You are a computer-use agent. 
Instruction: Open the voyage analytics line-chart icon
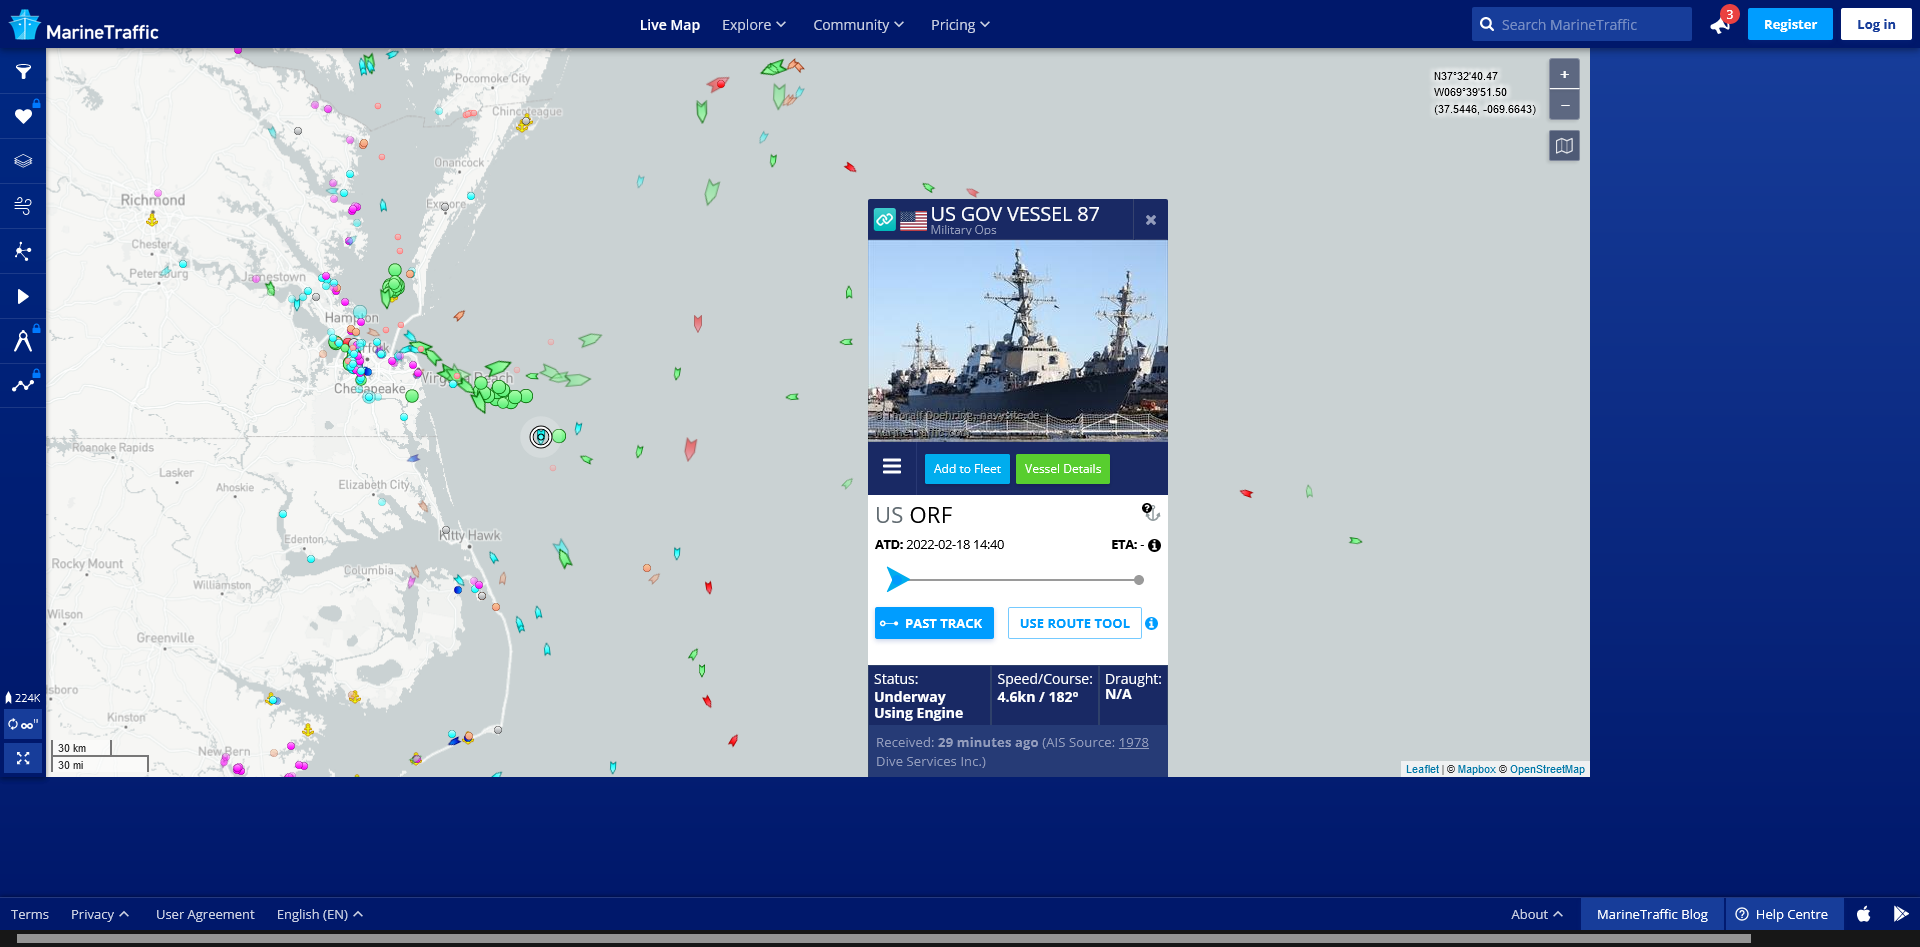click(23, 385)
